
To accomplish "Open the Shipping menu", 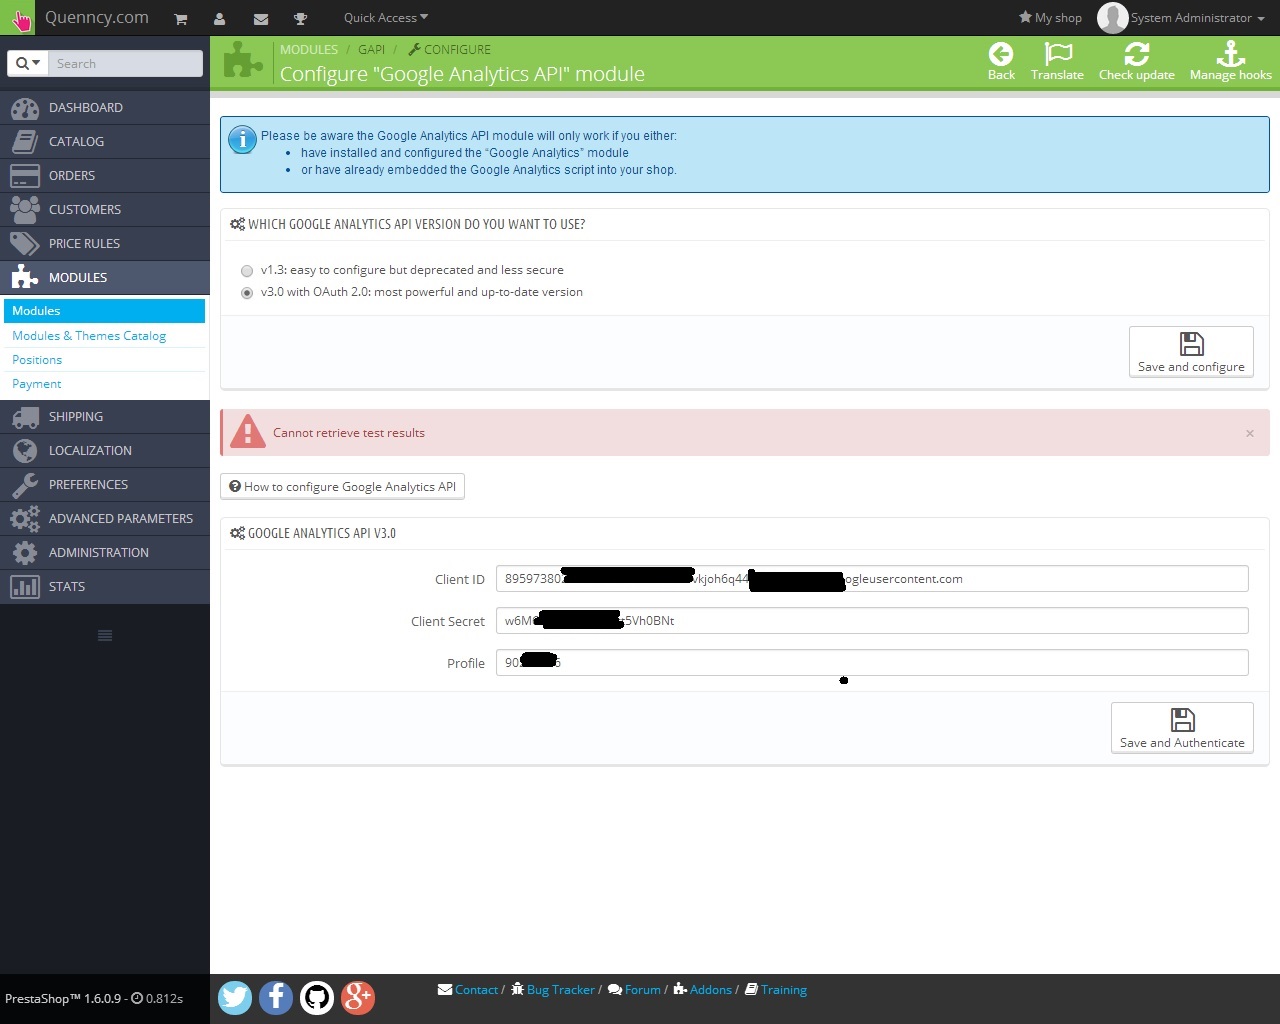I will pos(105,416).
